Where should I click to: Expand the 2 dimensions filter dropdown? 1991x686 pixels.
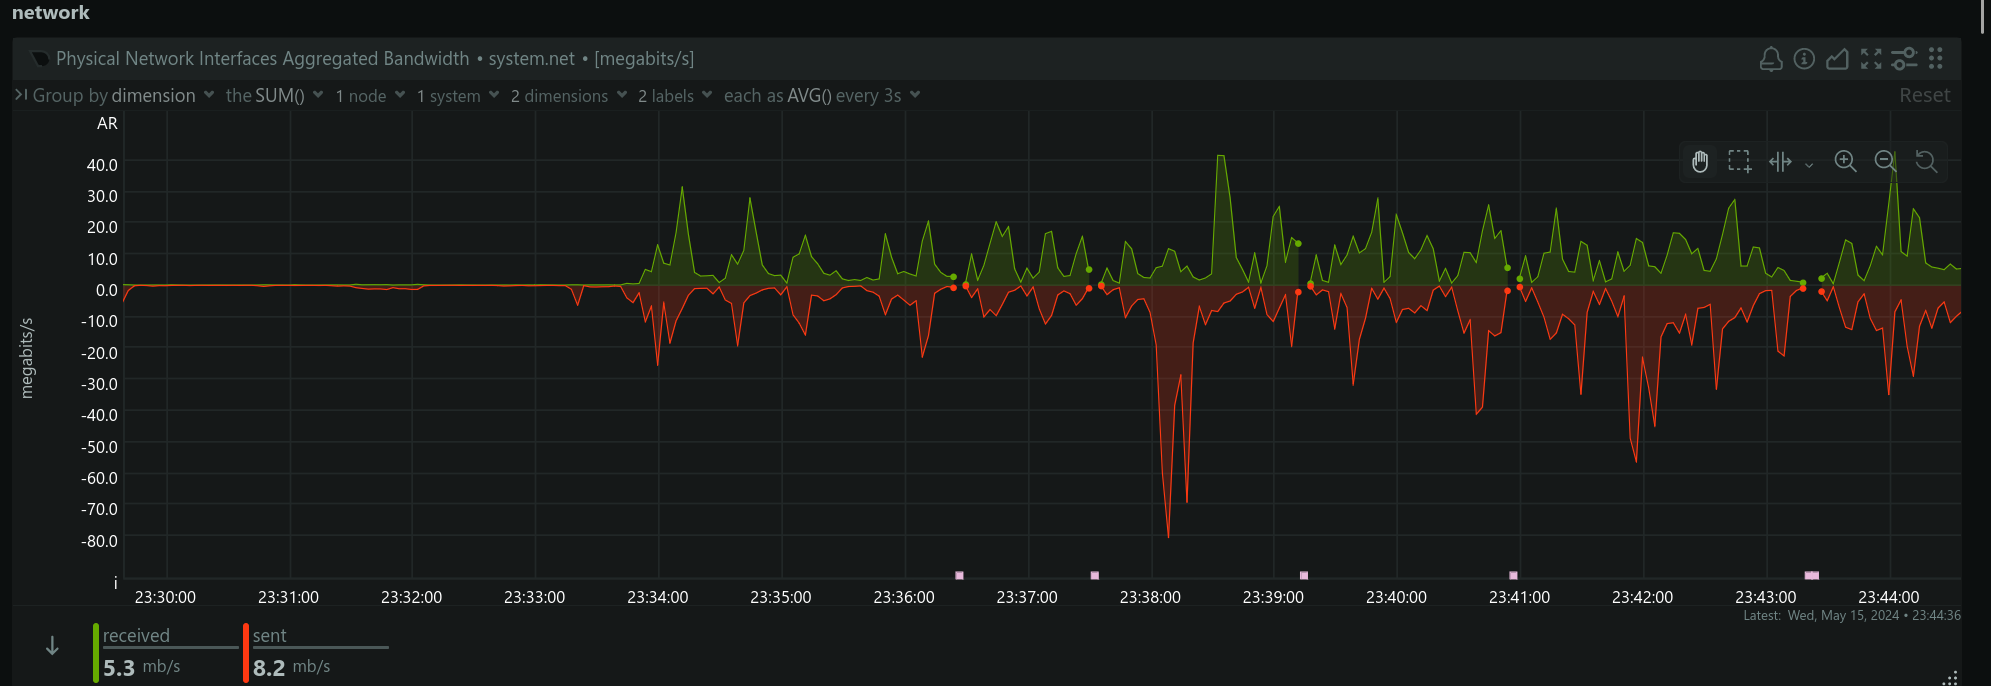coord(568,96)
